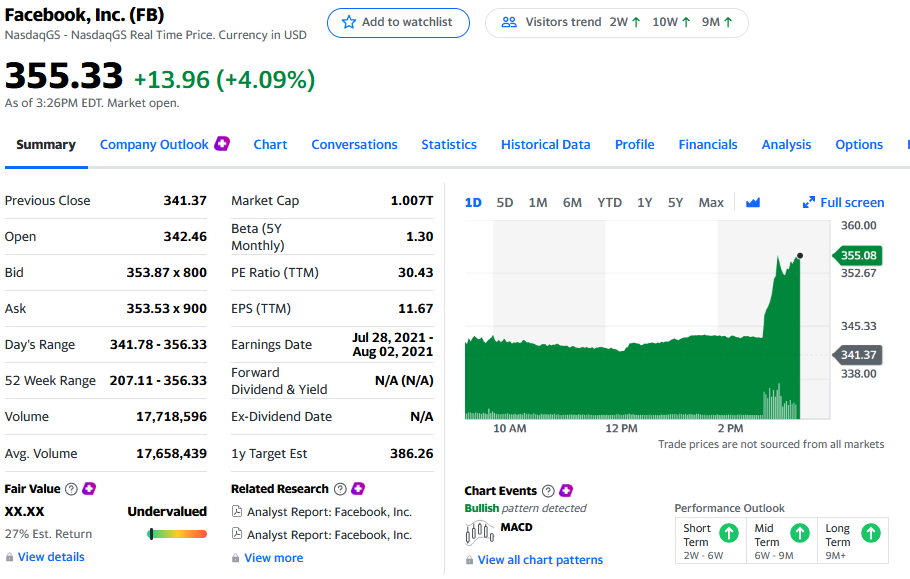Click the View more research link
The height and width of the screenshot is (579, 910).
(273, 558)
